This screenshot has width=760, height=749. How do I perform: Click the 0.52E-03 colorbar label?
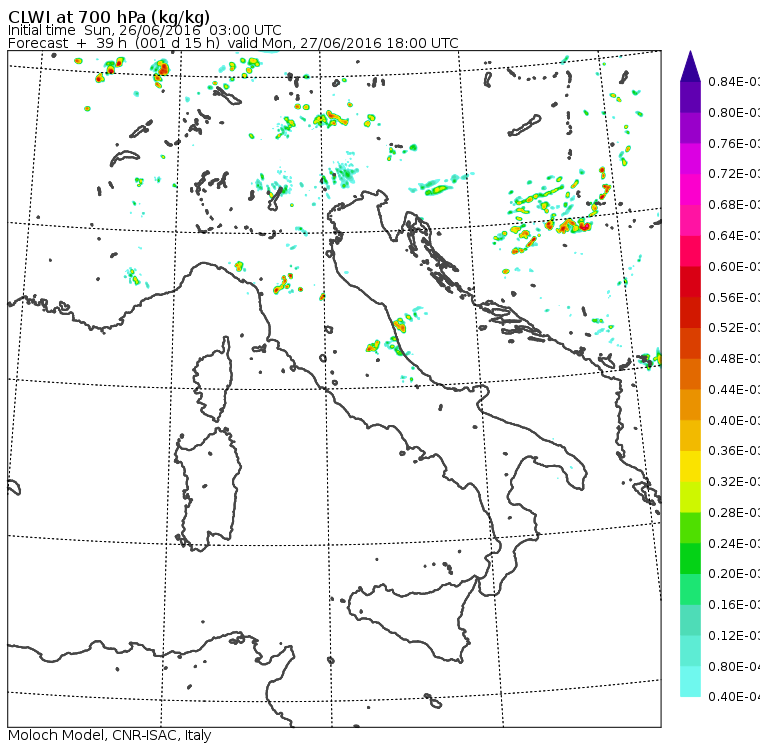[734, 328]
